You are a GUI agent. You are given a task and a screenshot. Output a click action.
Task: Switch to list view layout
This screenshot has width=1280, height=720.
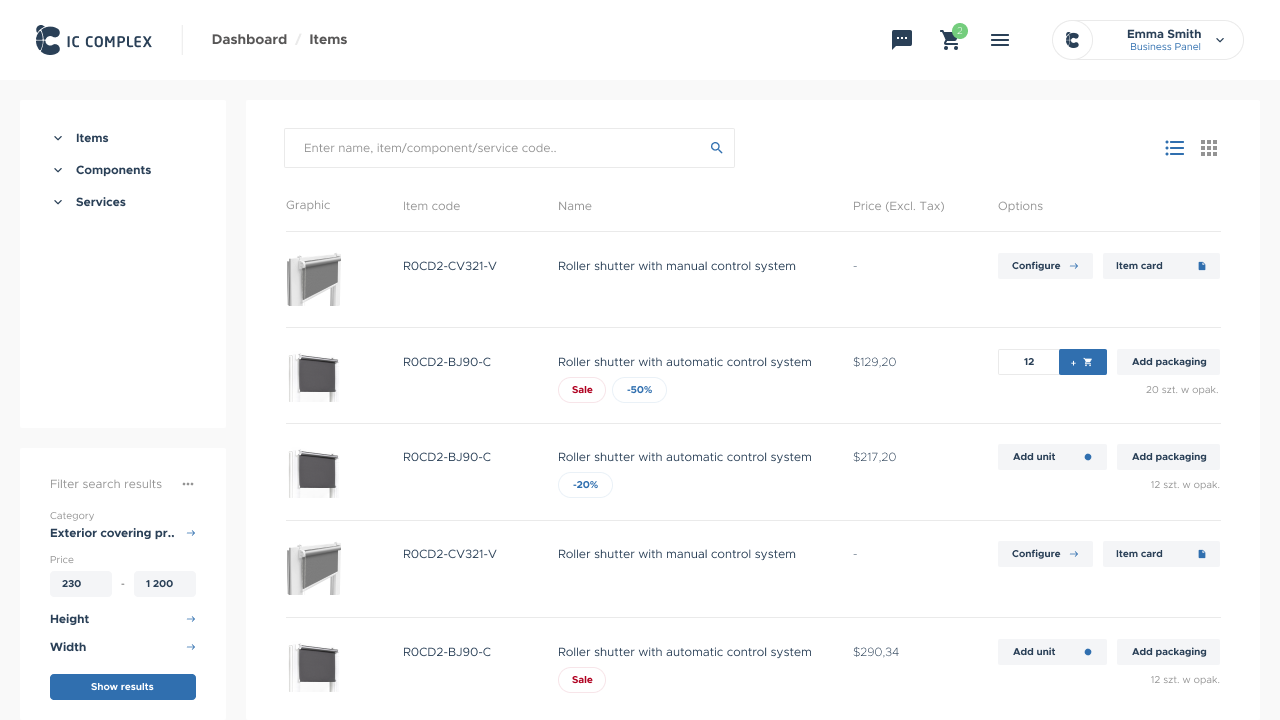point(1175,148)
